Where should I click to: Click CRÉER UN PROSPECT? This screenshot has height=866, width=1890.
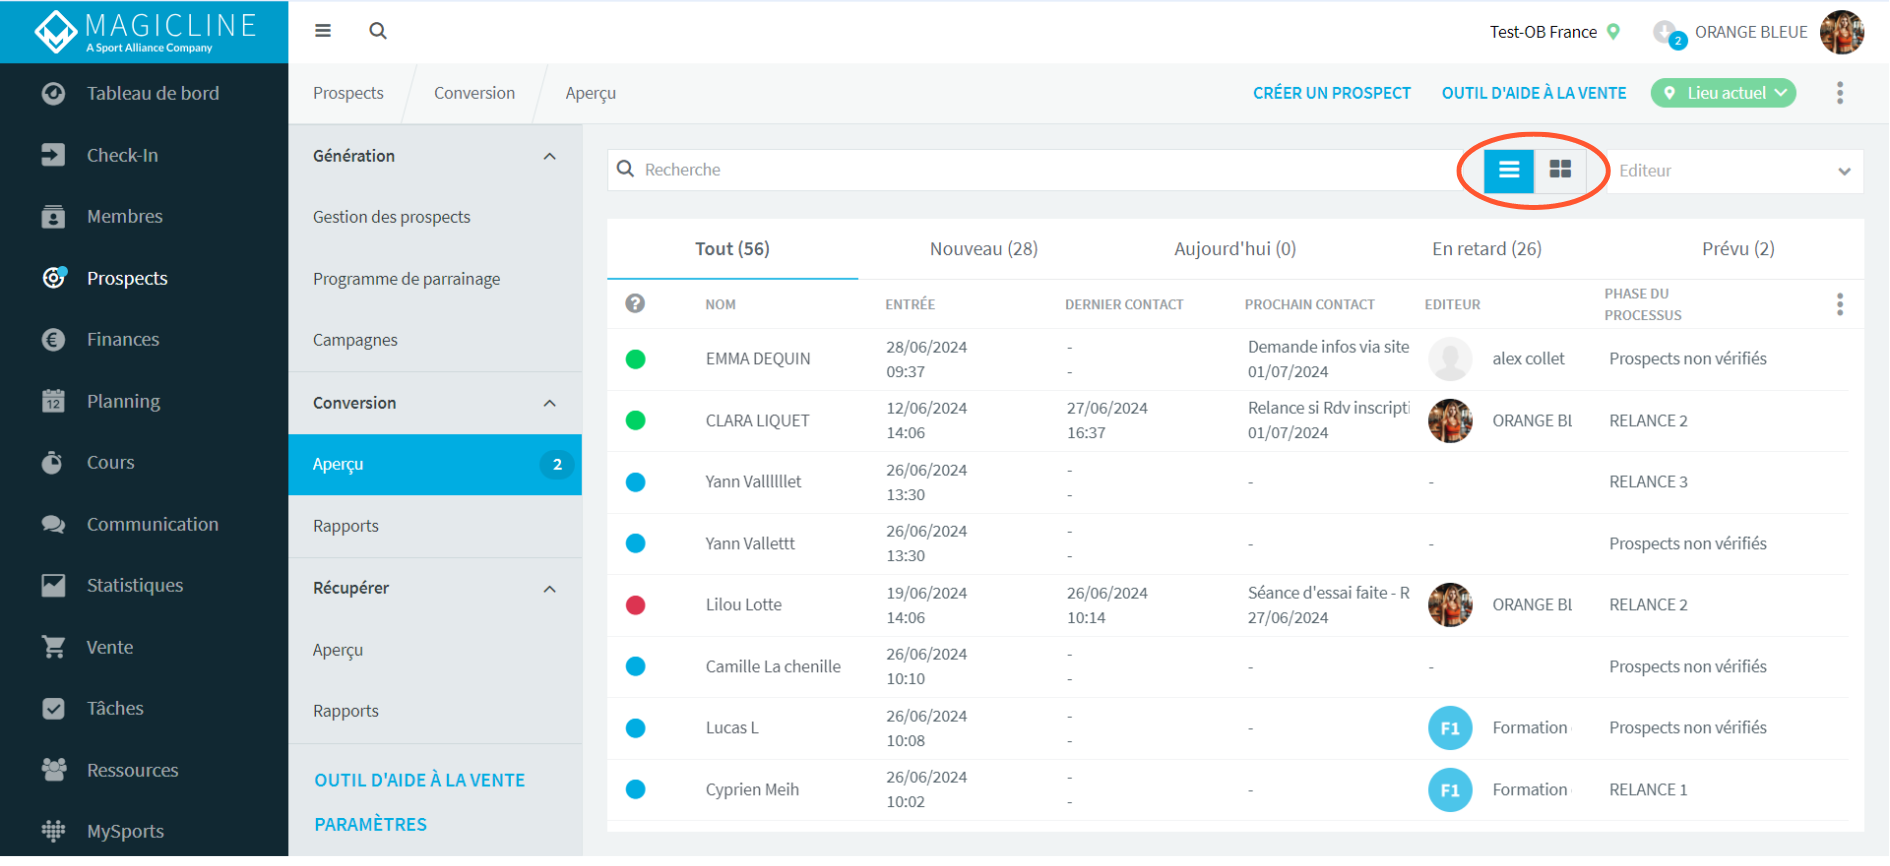(x=1331, y=93)
